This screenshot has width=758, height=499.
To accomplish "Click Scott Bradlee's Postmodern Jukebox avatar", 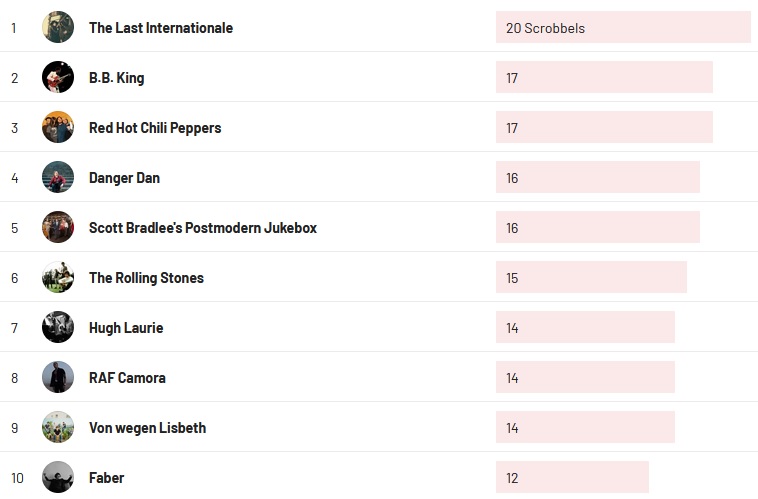I will point(58,227).
